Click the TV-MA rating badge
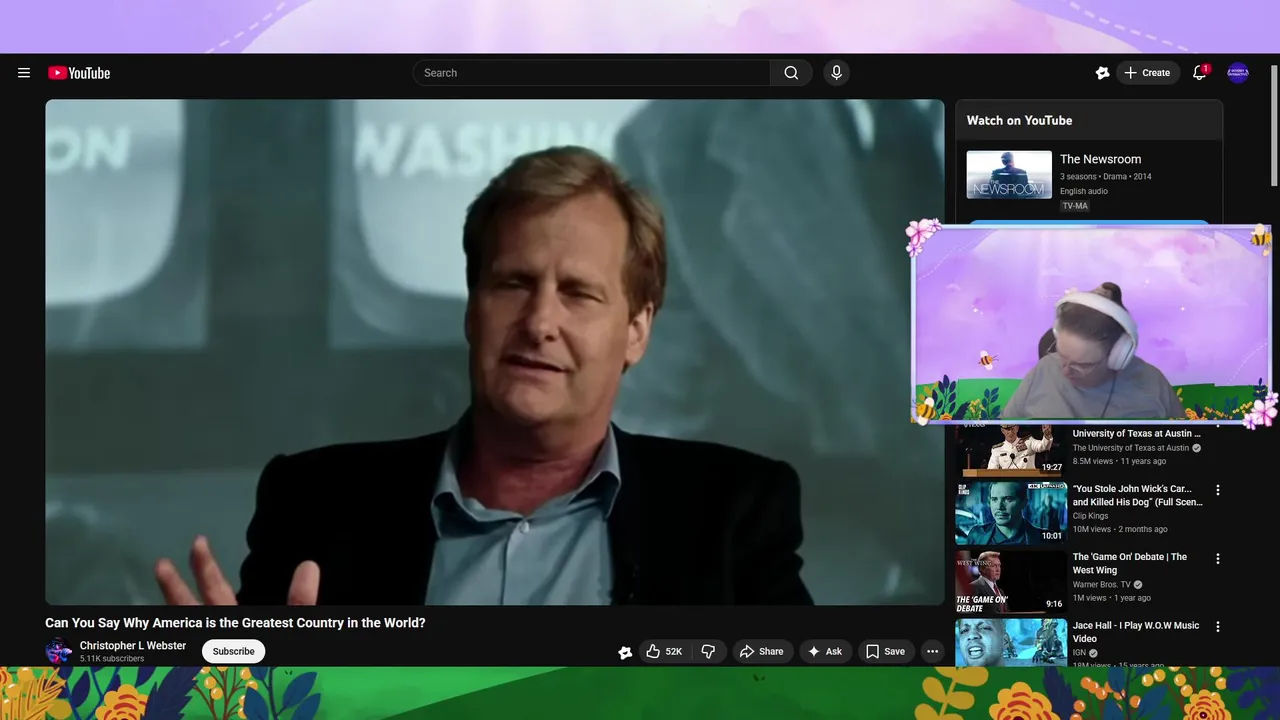Viewport: 1280px width, 720px height. coord(1075,206)
